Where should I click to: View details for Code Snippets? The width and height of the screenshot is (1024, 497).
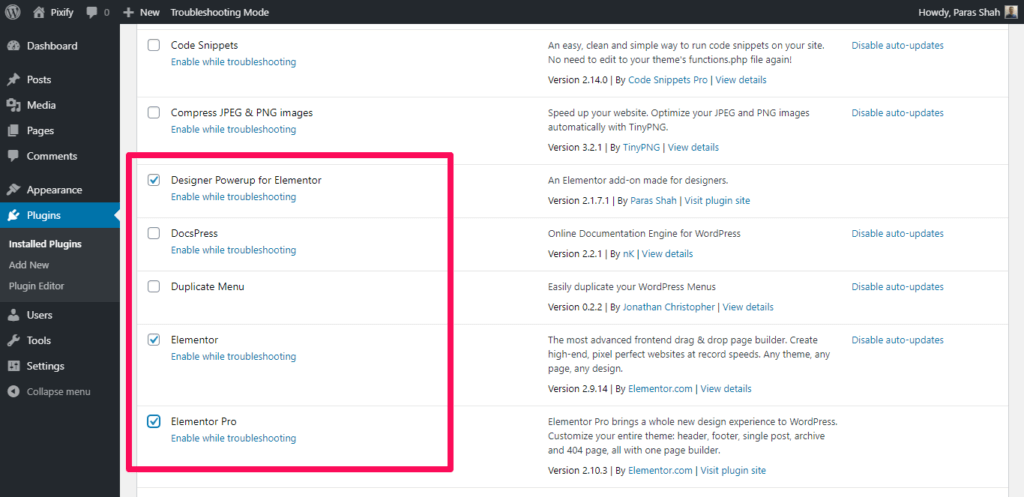click(741, 80)
